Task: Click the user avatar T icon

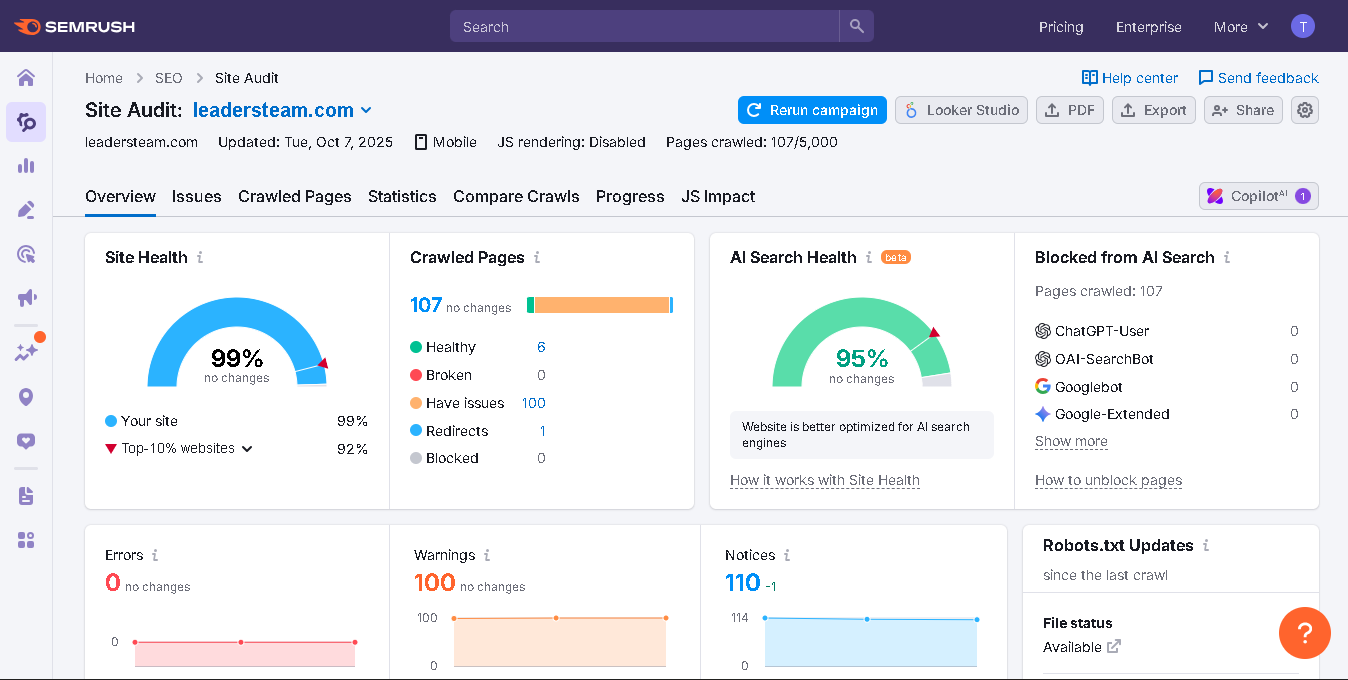Action: click(1302, 27)
